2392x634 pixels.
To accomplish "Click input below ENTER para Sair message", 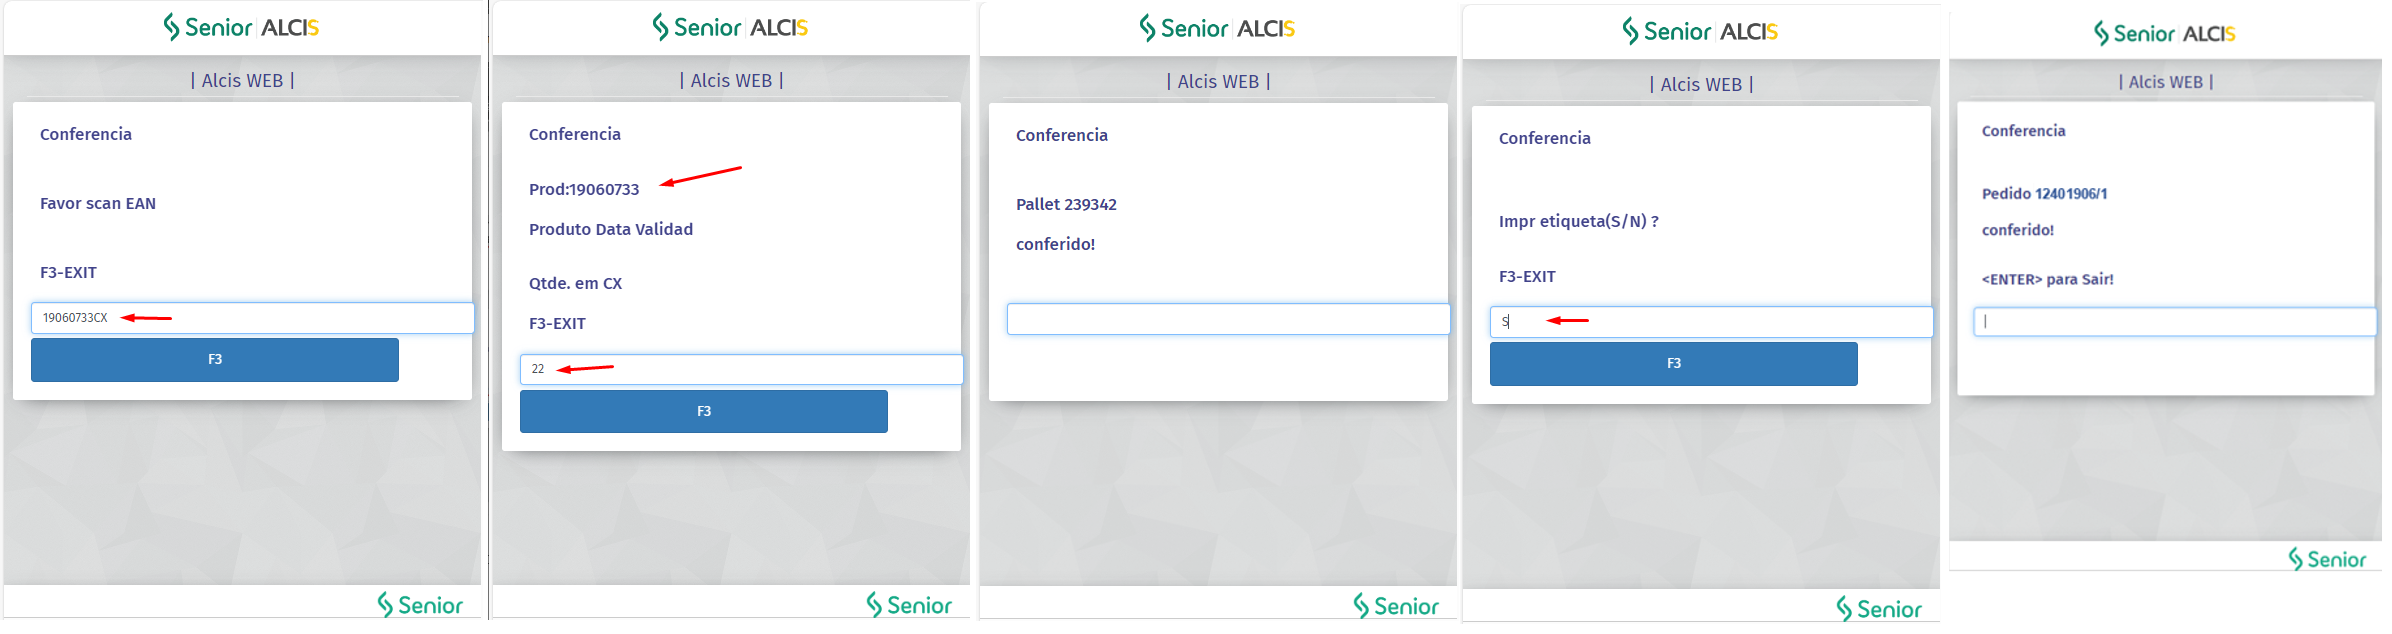I will pos(2174,322).
